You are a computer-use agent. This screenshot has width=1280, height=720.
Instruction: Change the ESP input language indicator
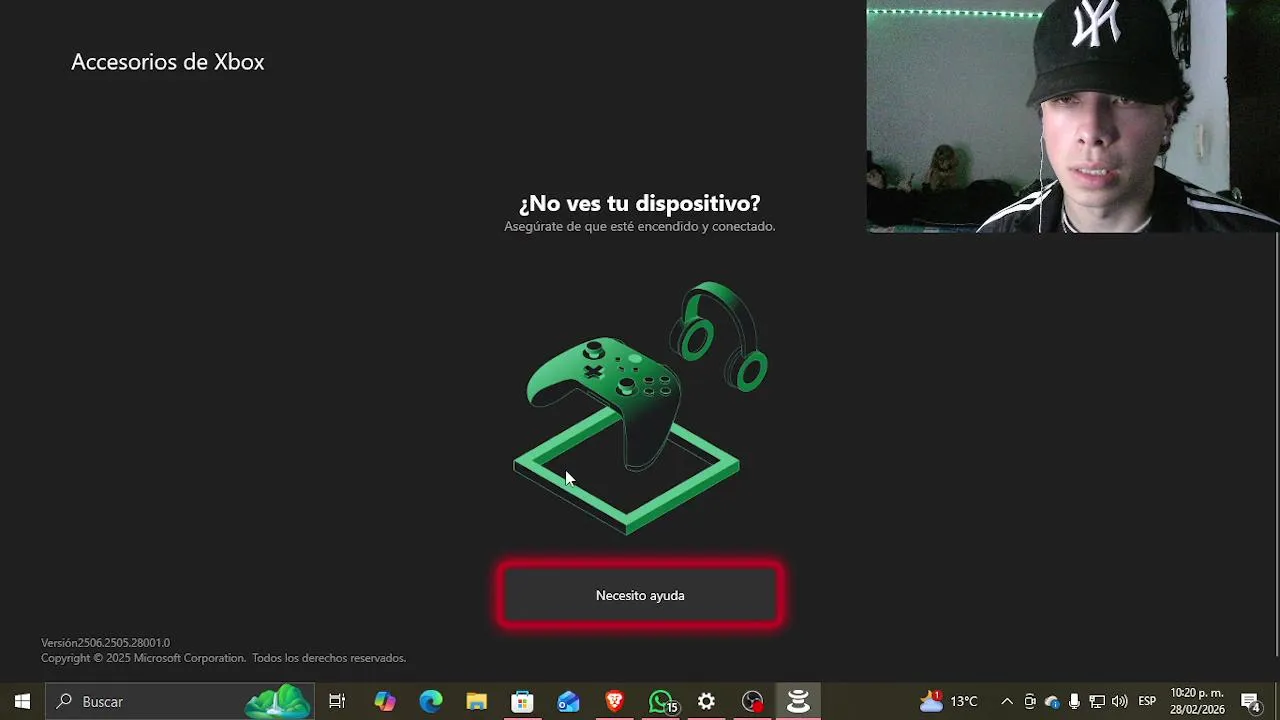1147,701
